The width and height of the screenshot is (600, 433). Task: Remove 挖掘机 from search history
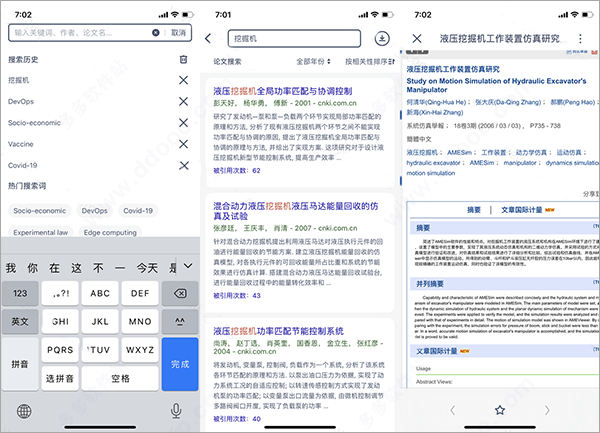(184, 80)
